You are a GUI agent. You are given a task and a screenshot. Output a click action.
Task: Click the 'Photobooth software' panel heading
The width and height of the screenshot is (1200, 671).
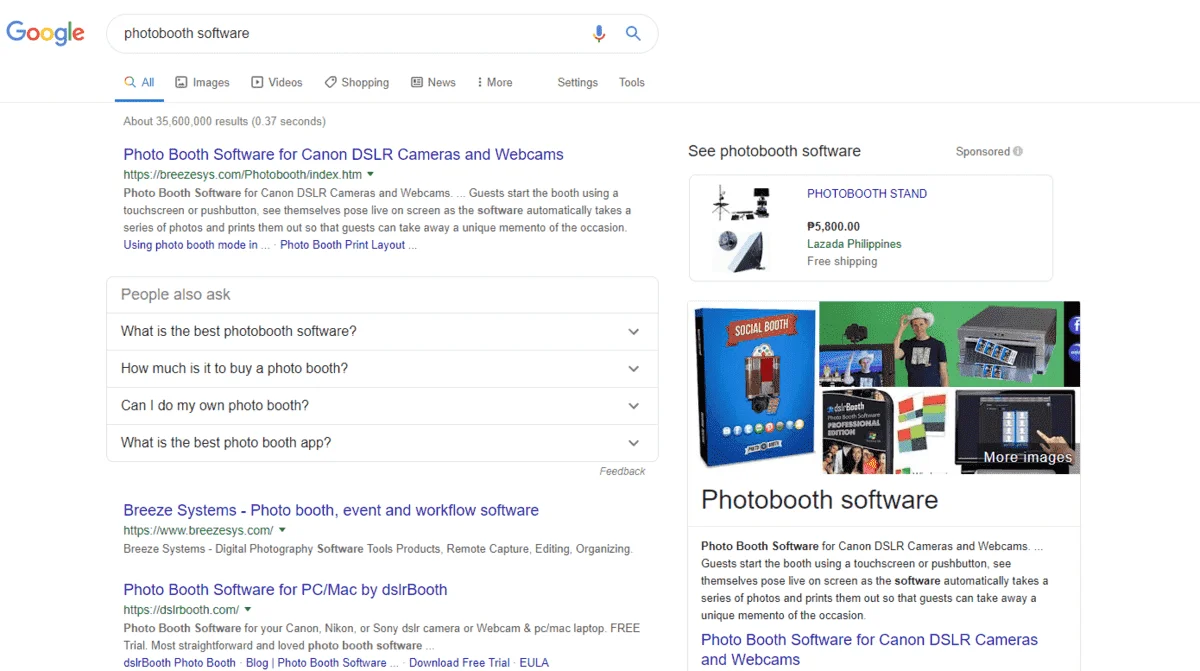(x=819, y=500)
